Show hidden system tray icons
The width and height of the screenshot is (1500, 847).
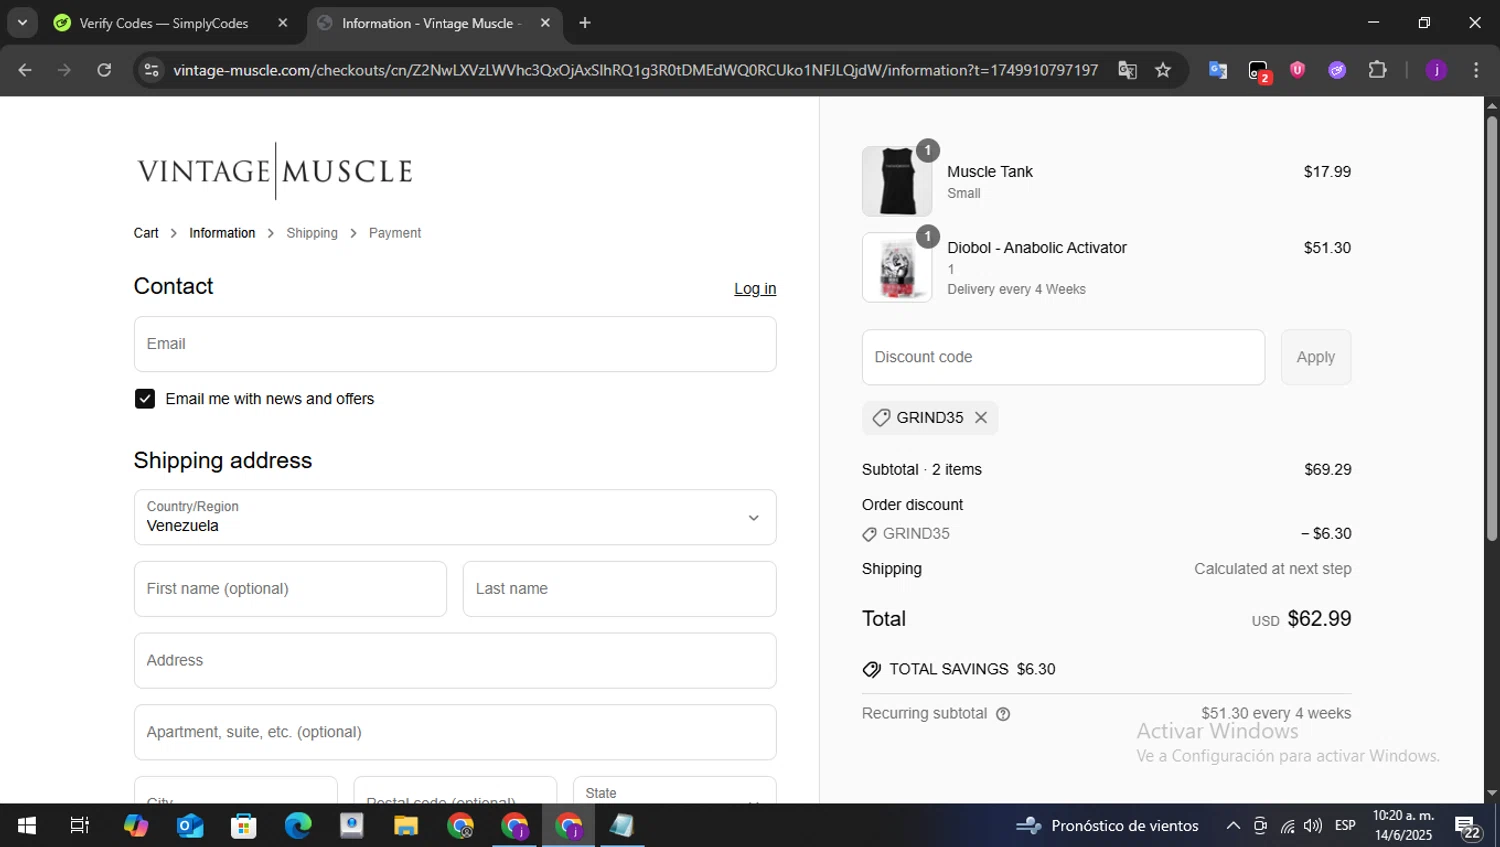1233,826
